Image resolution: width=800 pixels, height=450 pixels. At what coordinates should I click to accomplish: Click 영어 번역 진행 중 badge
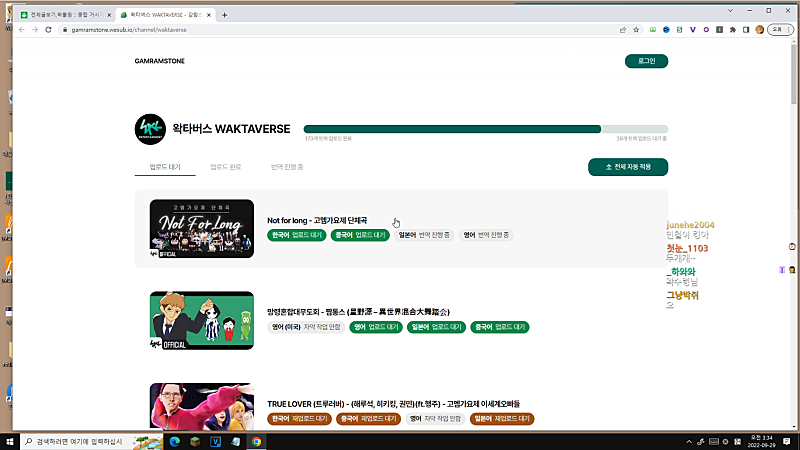[486, 235]
